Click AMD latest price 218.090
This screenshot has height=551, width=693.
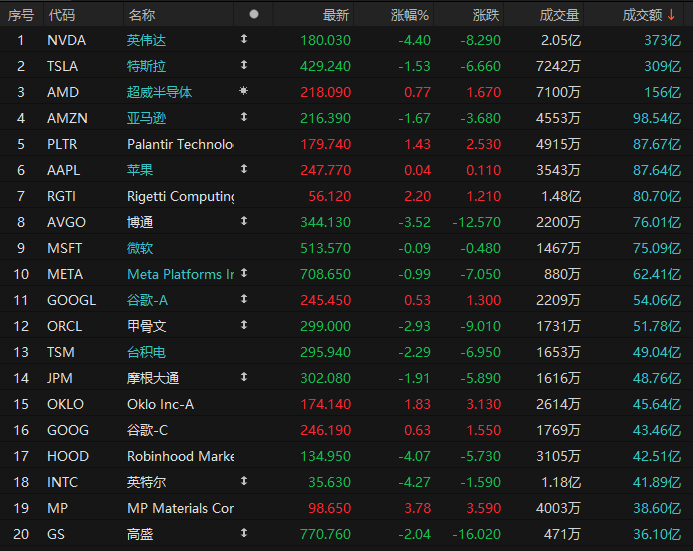pyautogui.click(x=325, y=93)
